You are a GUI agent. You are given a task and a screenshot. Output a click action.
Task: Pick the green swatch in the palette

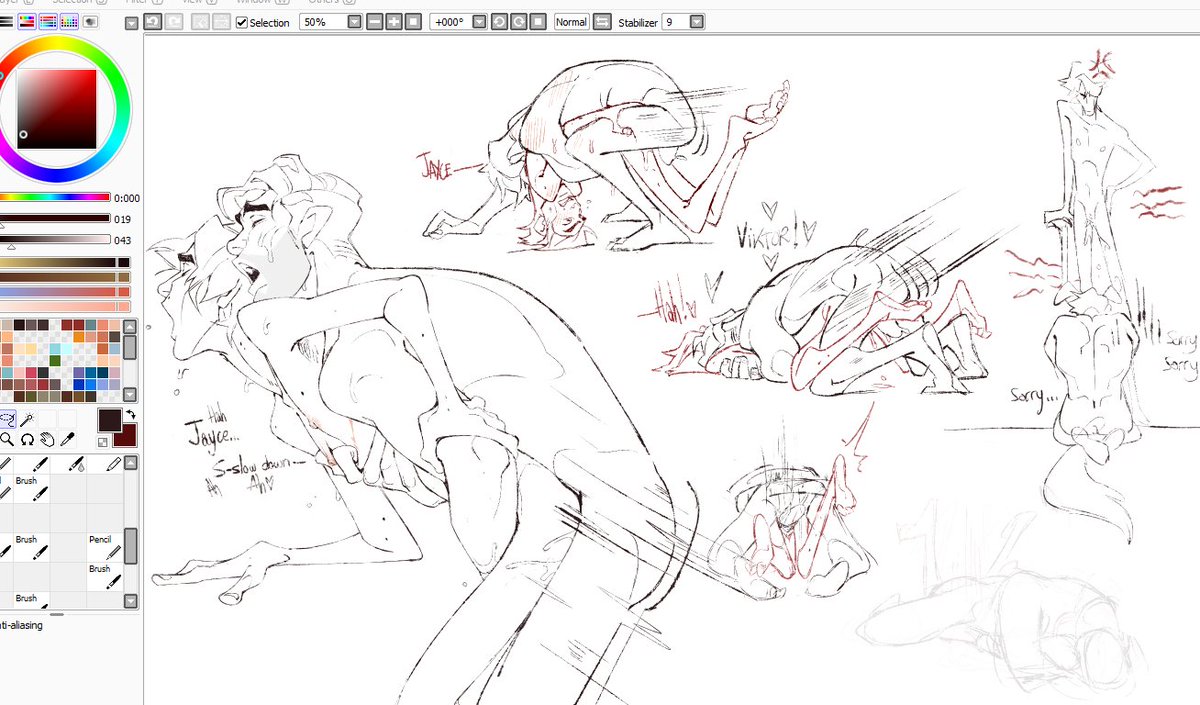[x=56, y=361]
